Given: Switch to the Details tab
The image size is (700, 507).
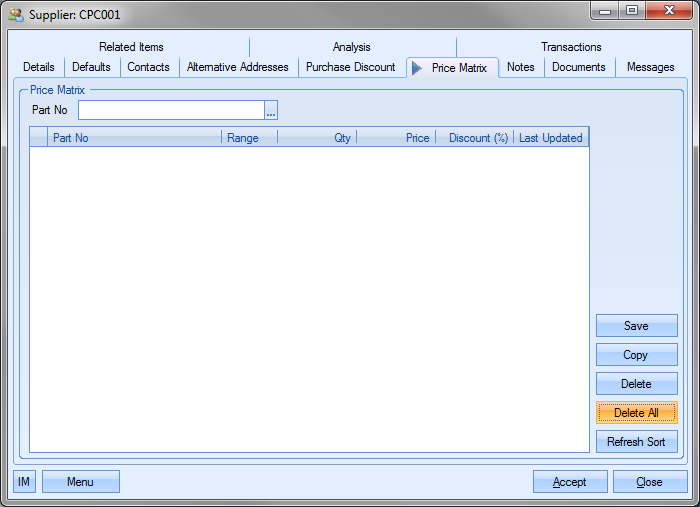Looking at the screenshot, I should [x=39, y=67].
